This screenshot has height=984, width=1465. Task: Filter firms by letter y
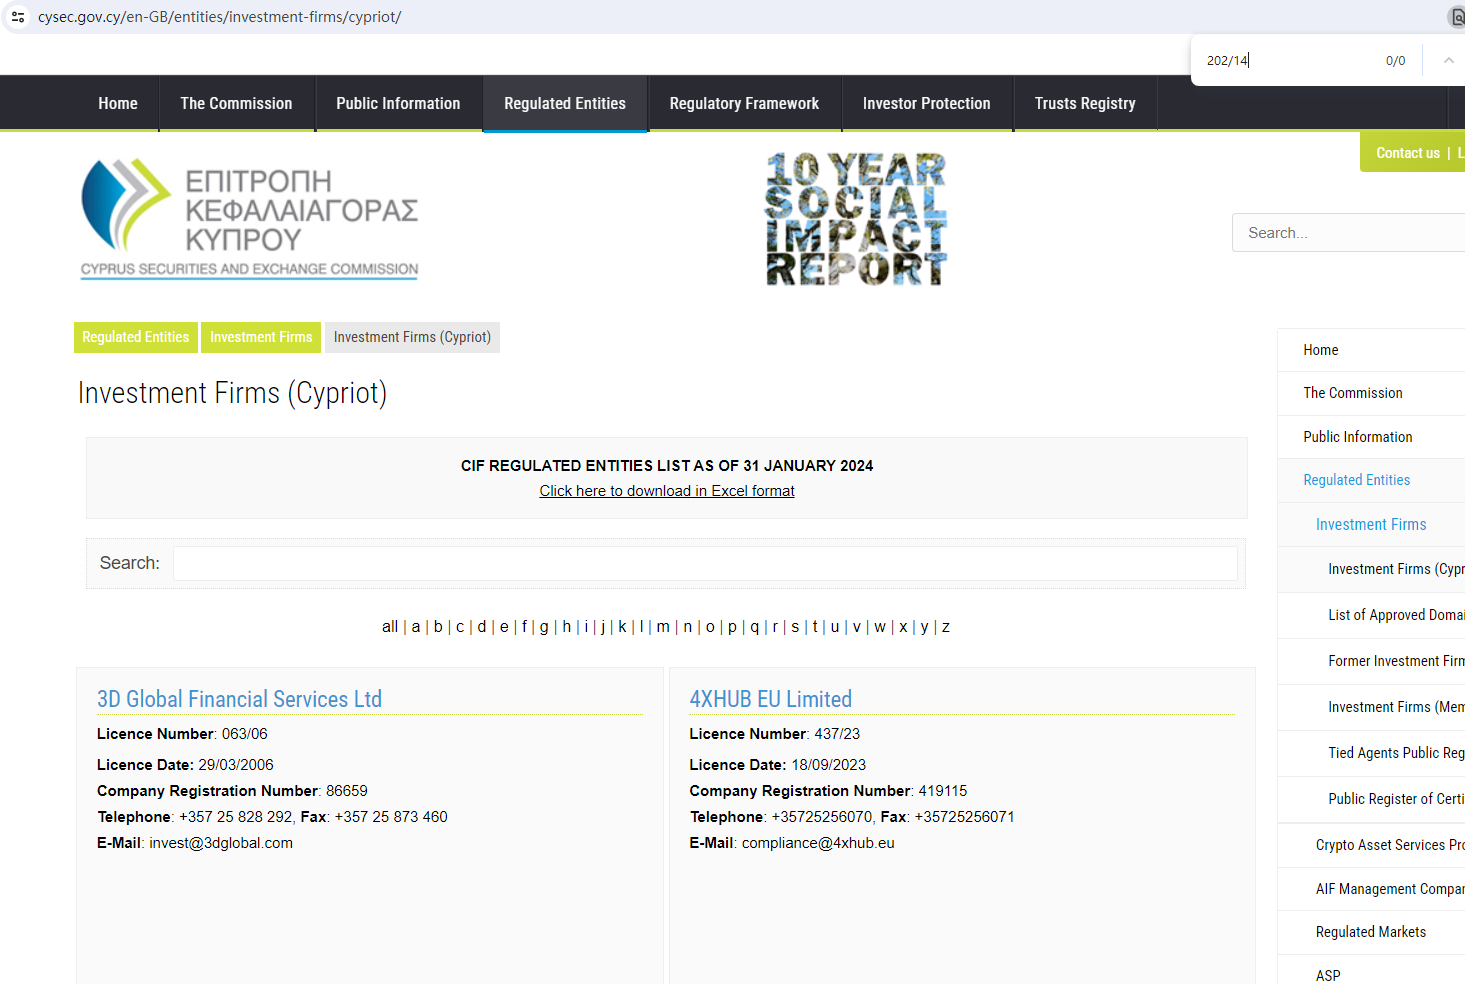coord(924,627)
